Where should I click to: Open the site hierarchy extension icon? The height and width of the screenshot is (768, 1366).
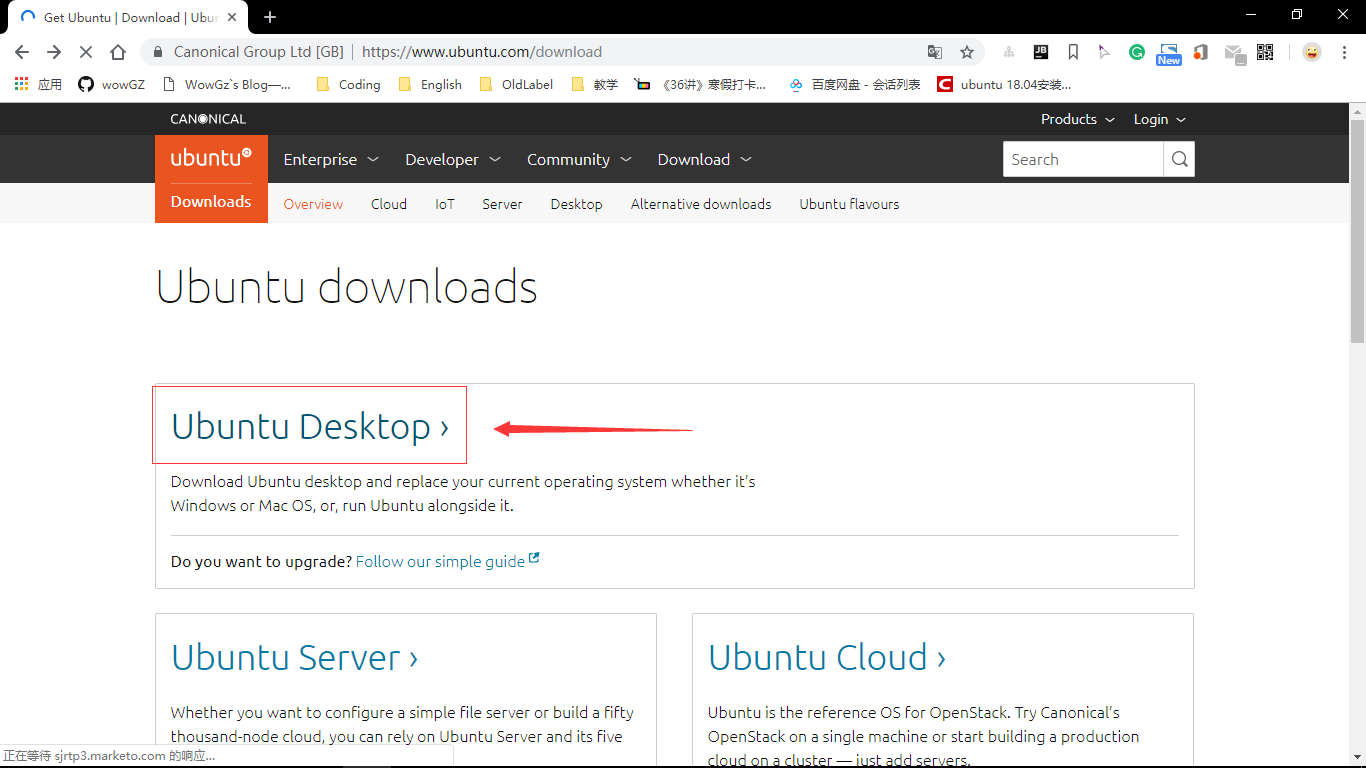click(x=1009, y=52)
